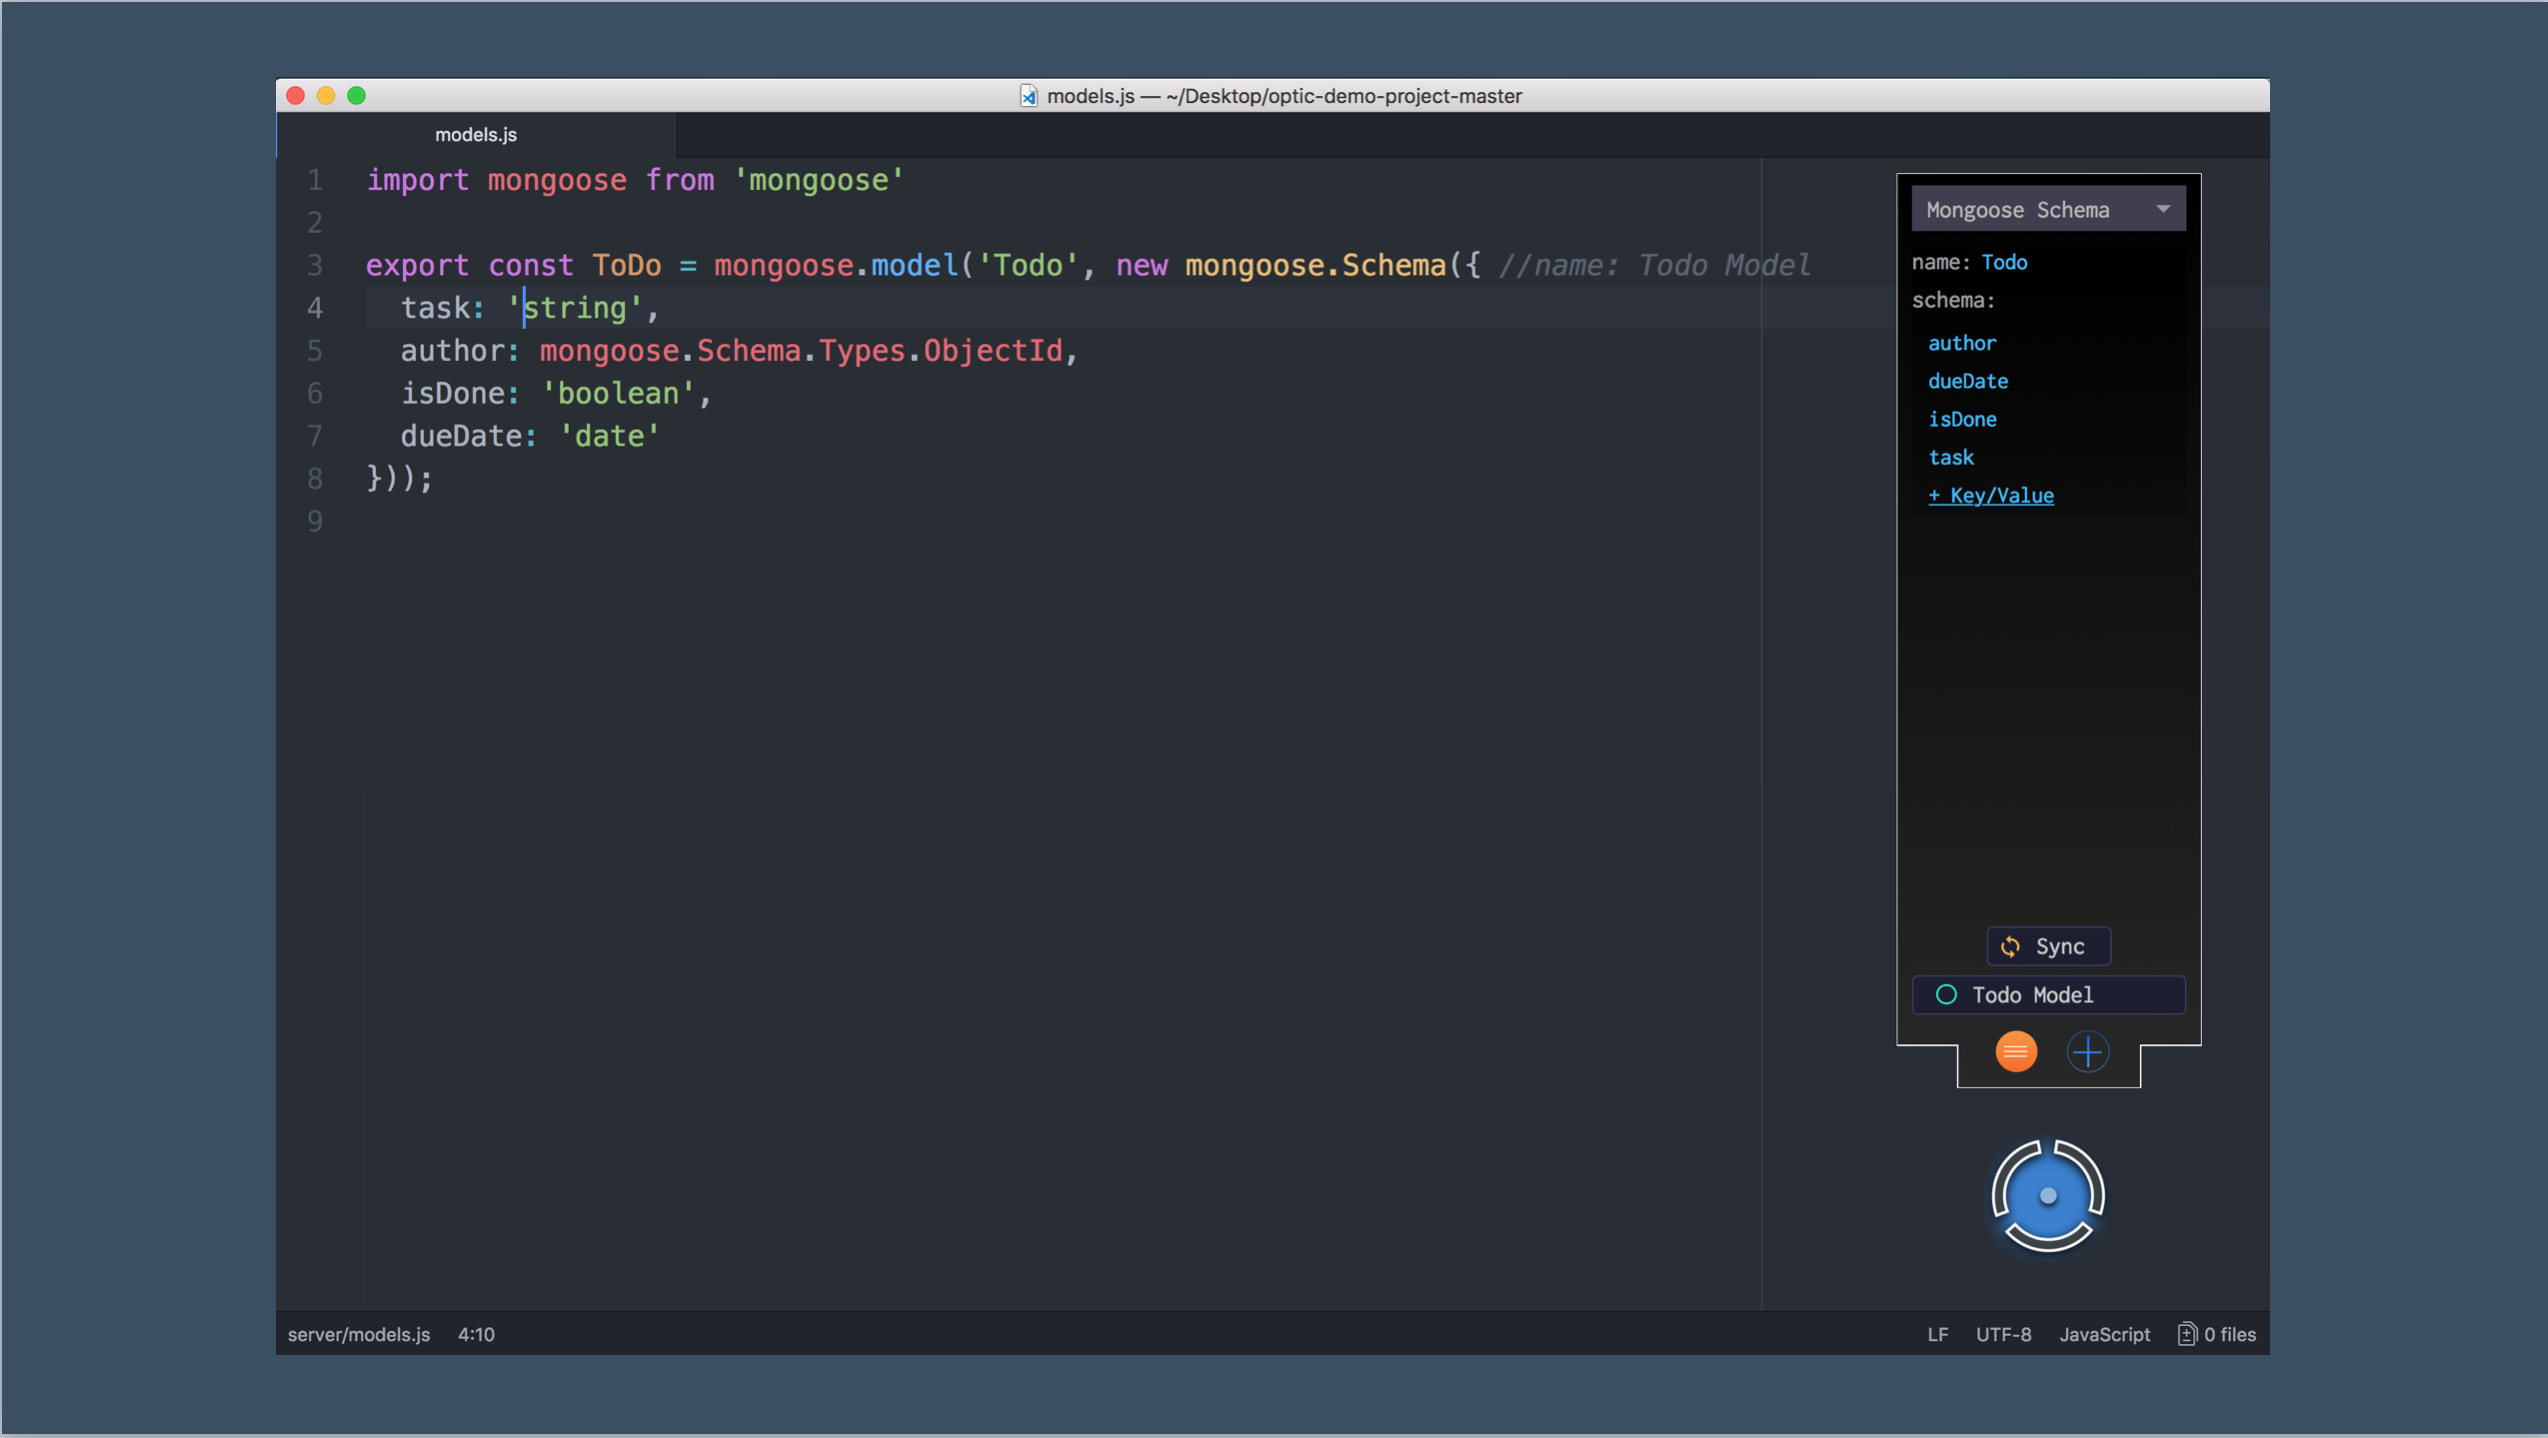Click the orange menu circle icon

pyautogui.click(x=2015, y=1051)
